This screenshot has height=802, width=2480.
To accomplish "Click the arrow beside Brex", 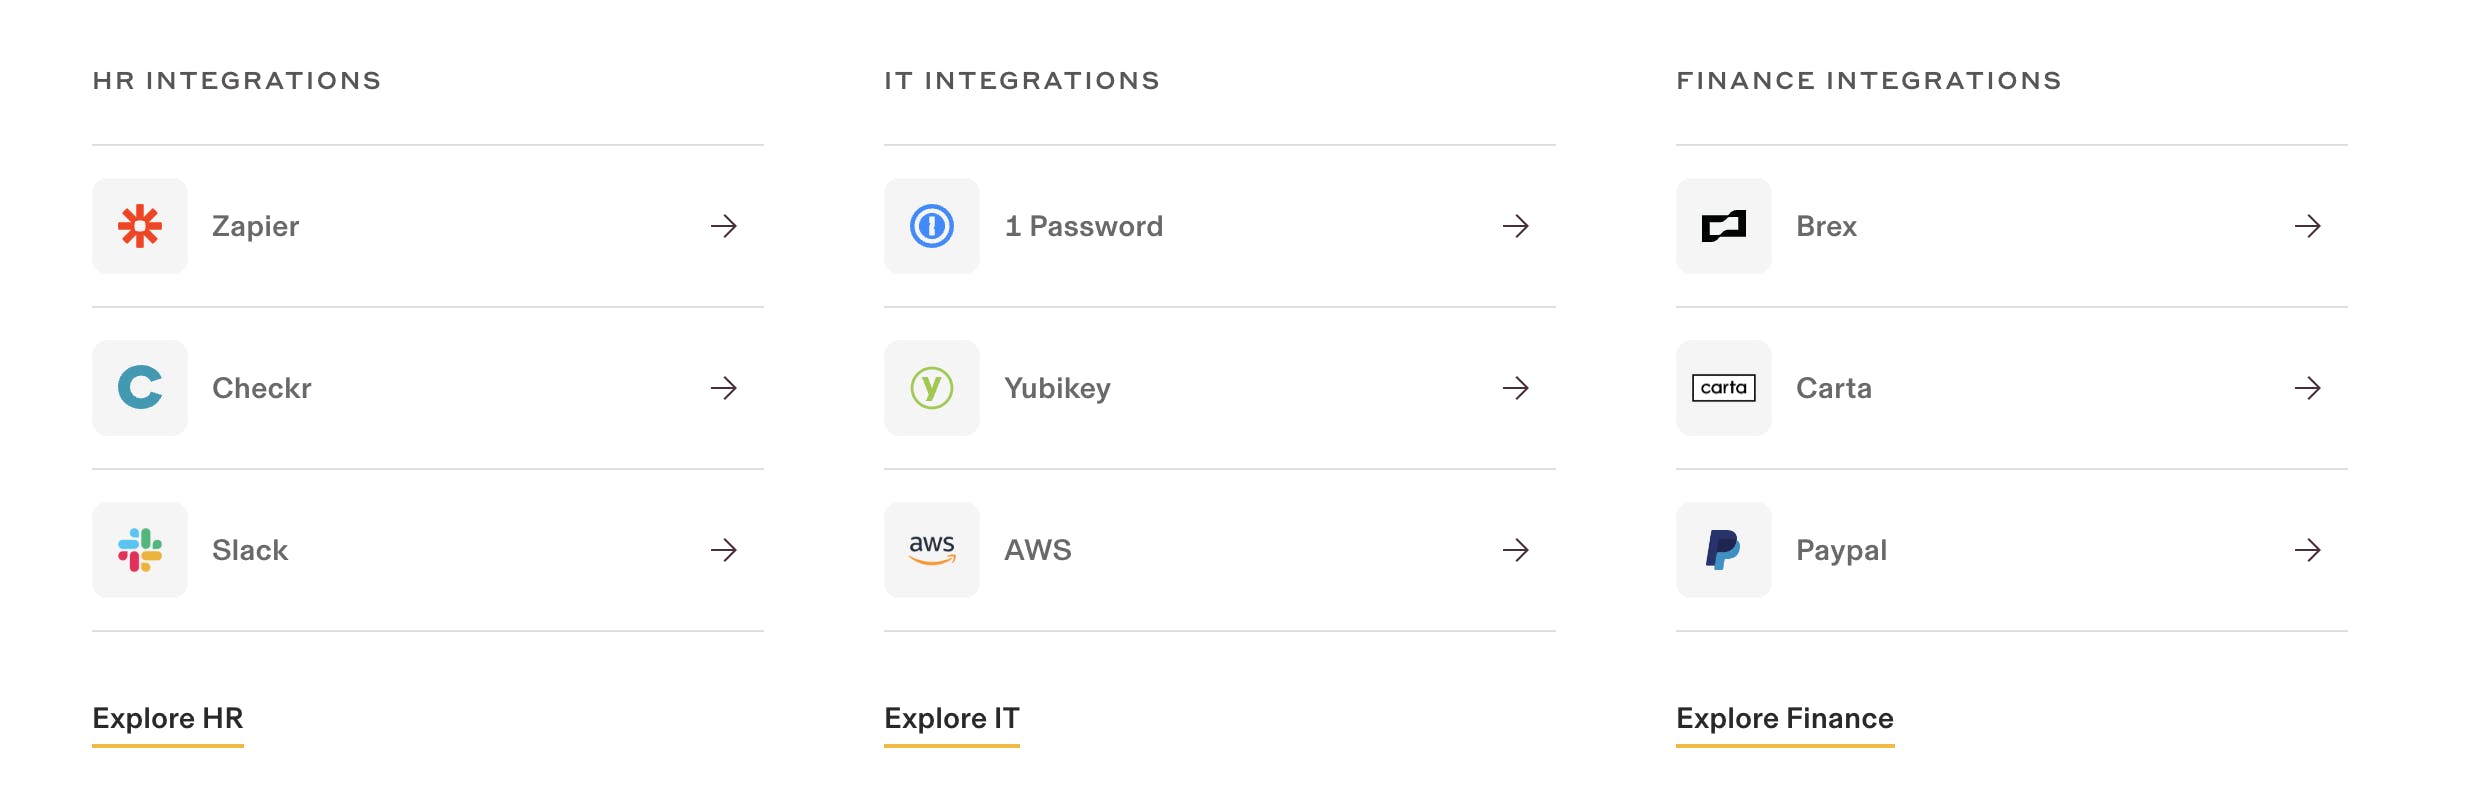I will [2308, 226].
